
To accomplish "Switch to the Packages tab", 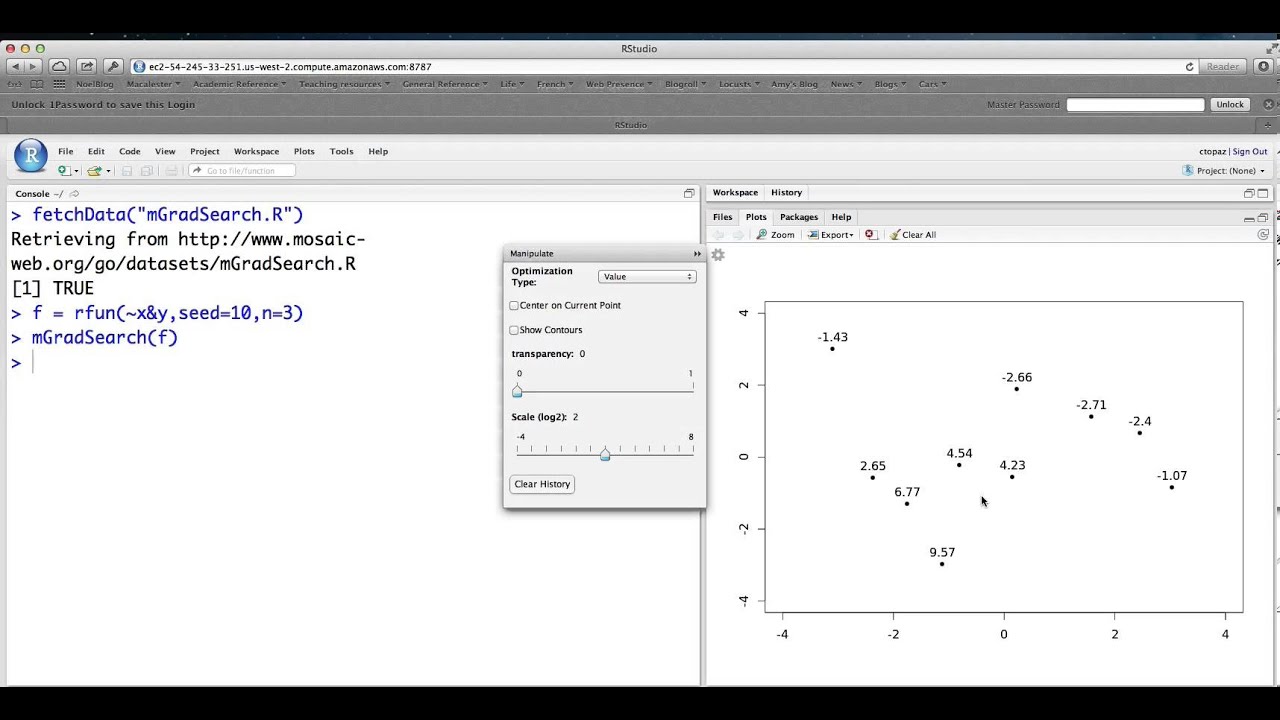I will pos(799,217).
